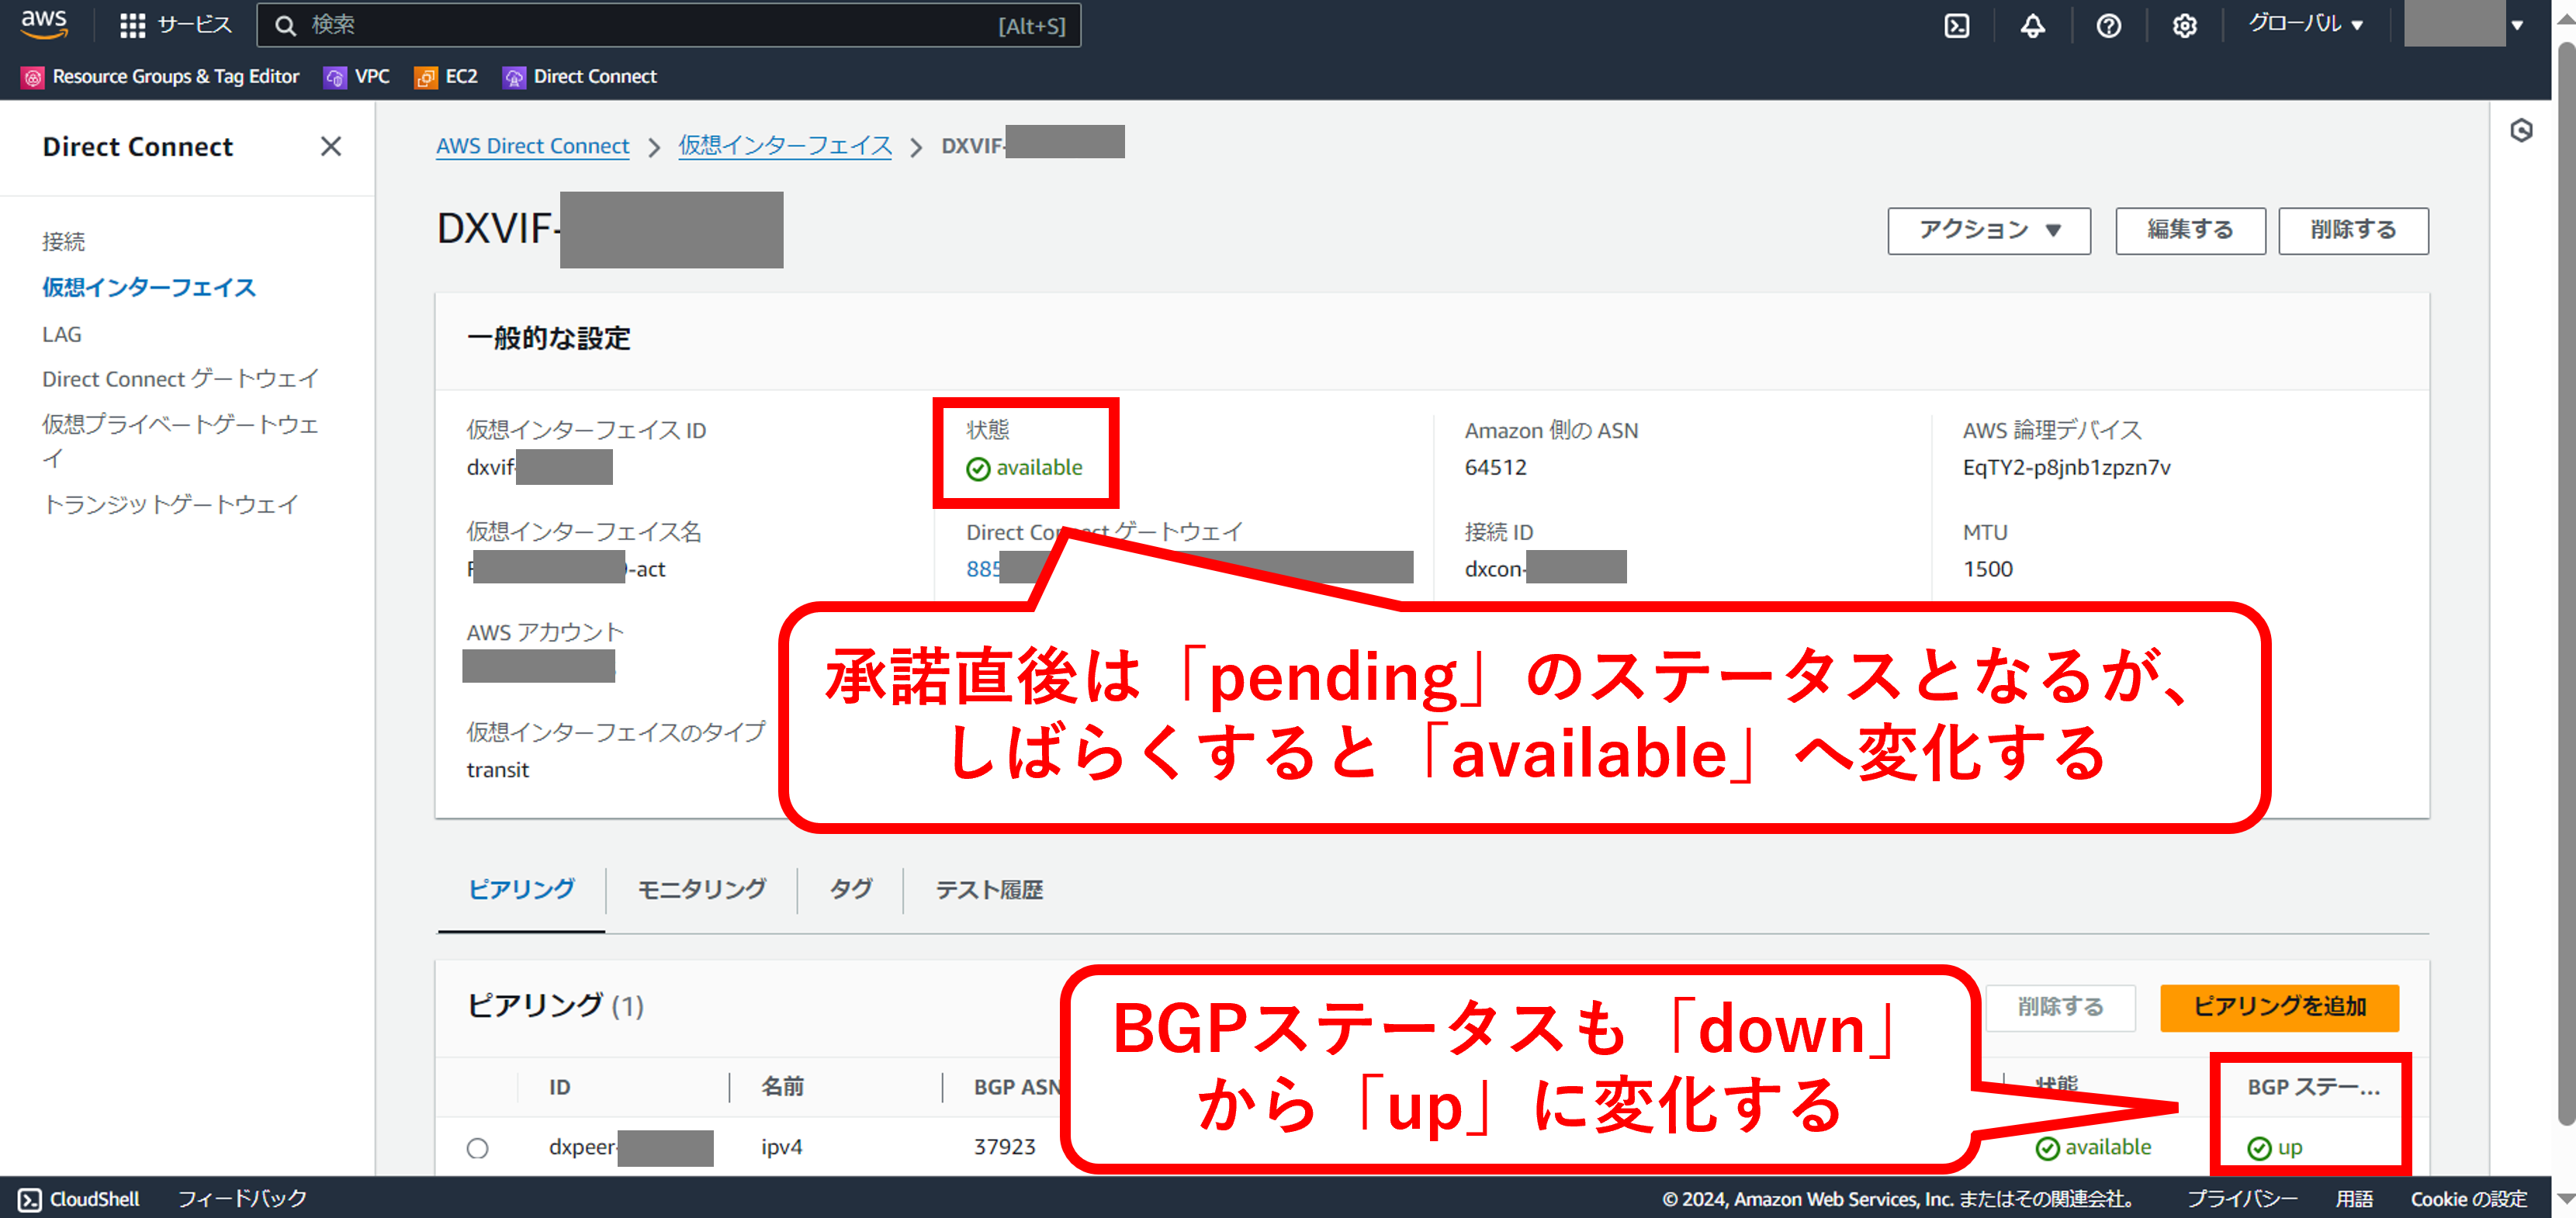Open the info panel hexagon icon
The height and width of the screenshot is (1218, 2576).
[2521, 130]
